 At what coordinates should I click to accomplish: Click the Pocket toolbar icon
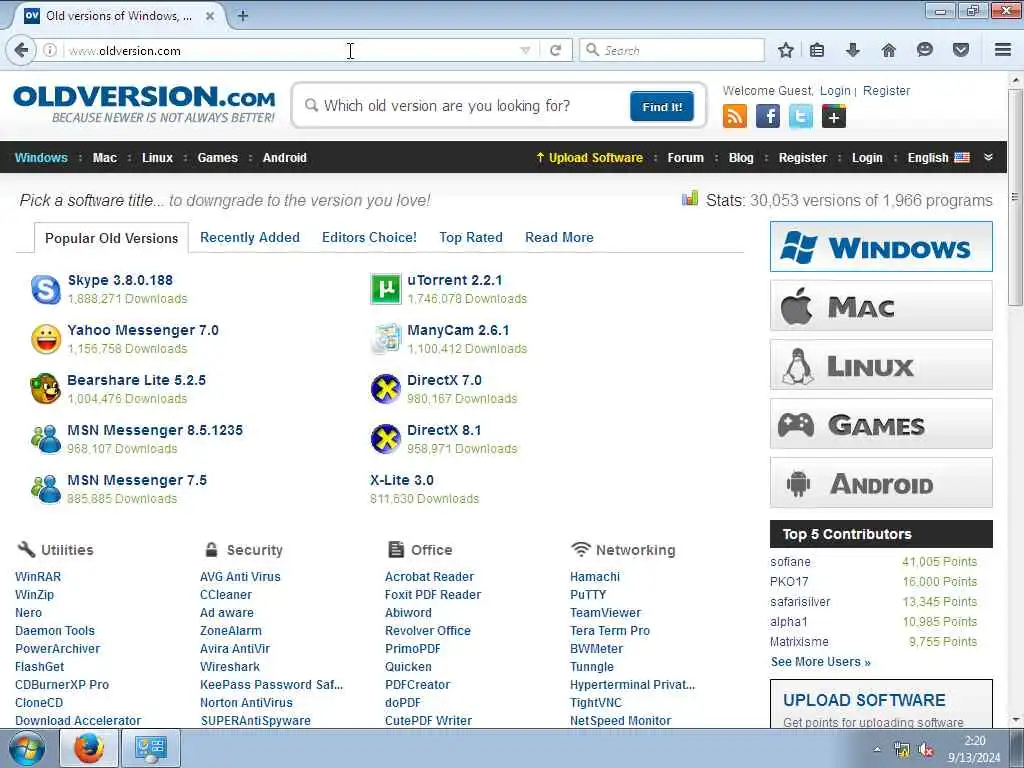tap(961, 50)
